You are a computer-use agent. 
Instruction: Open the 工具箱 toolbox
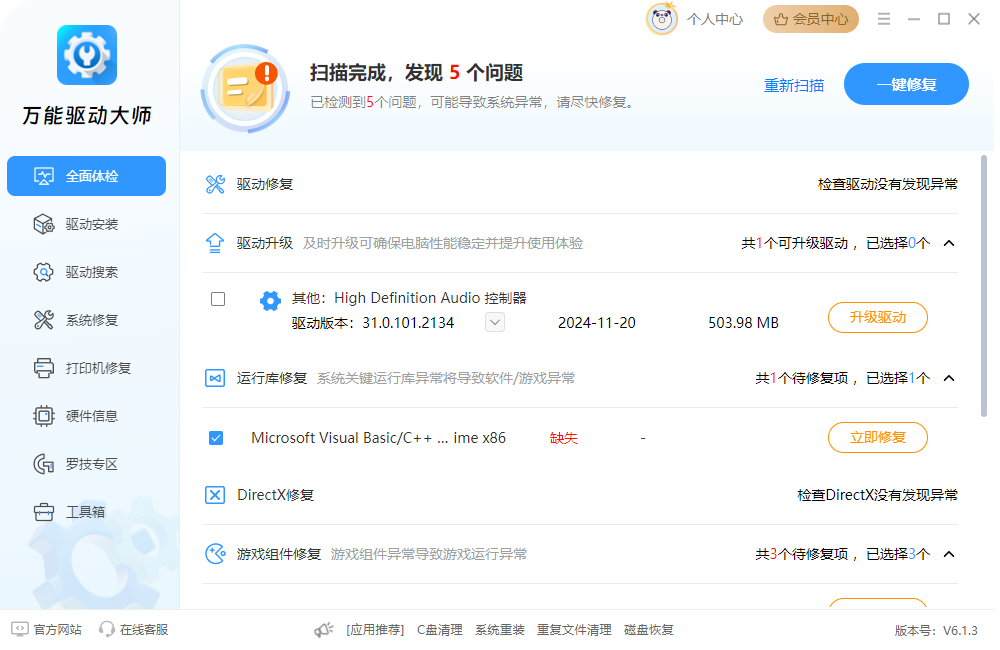coord(87,512)
